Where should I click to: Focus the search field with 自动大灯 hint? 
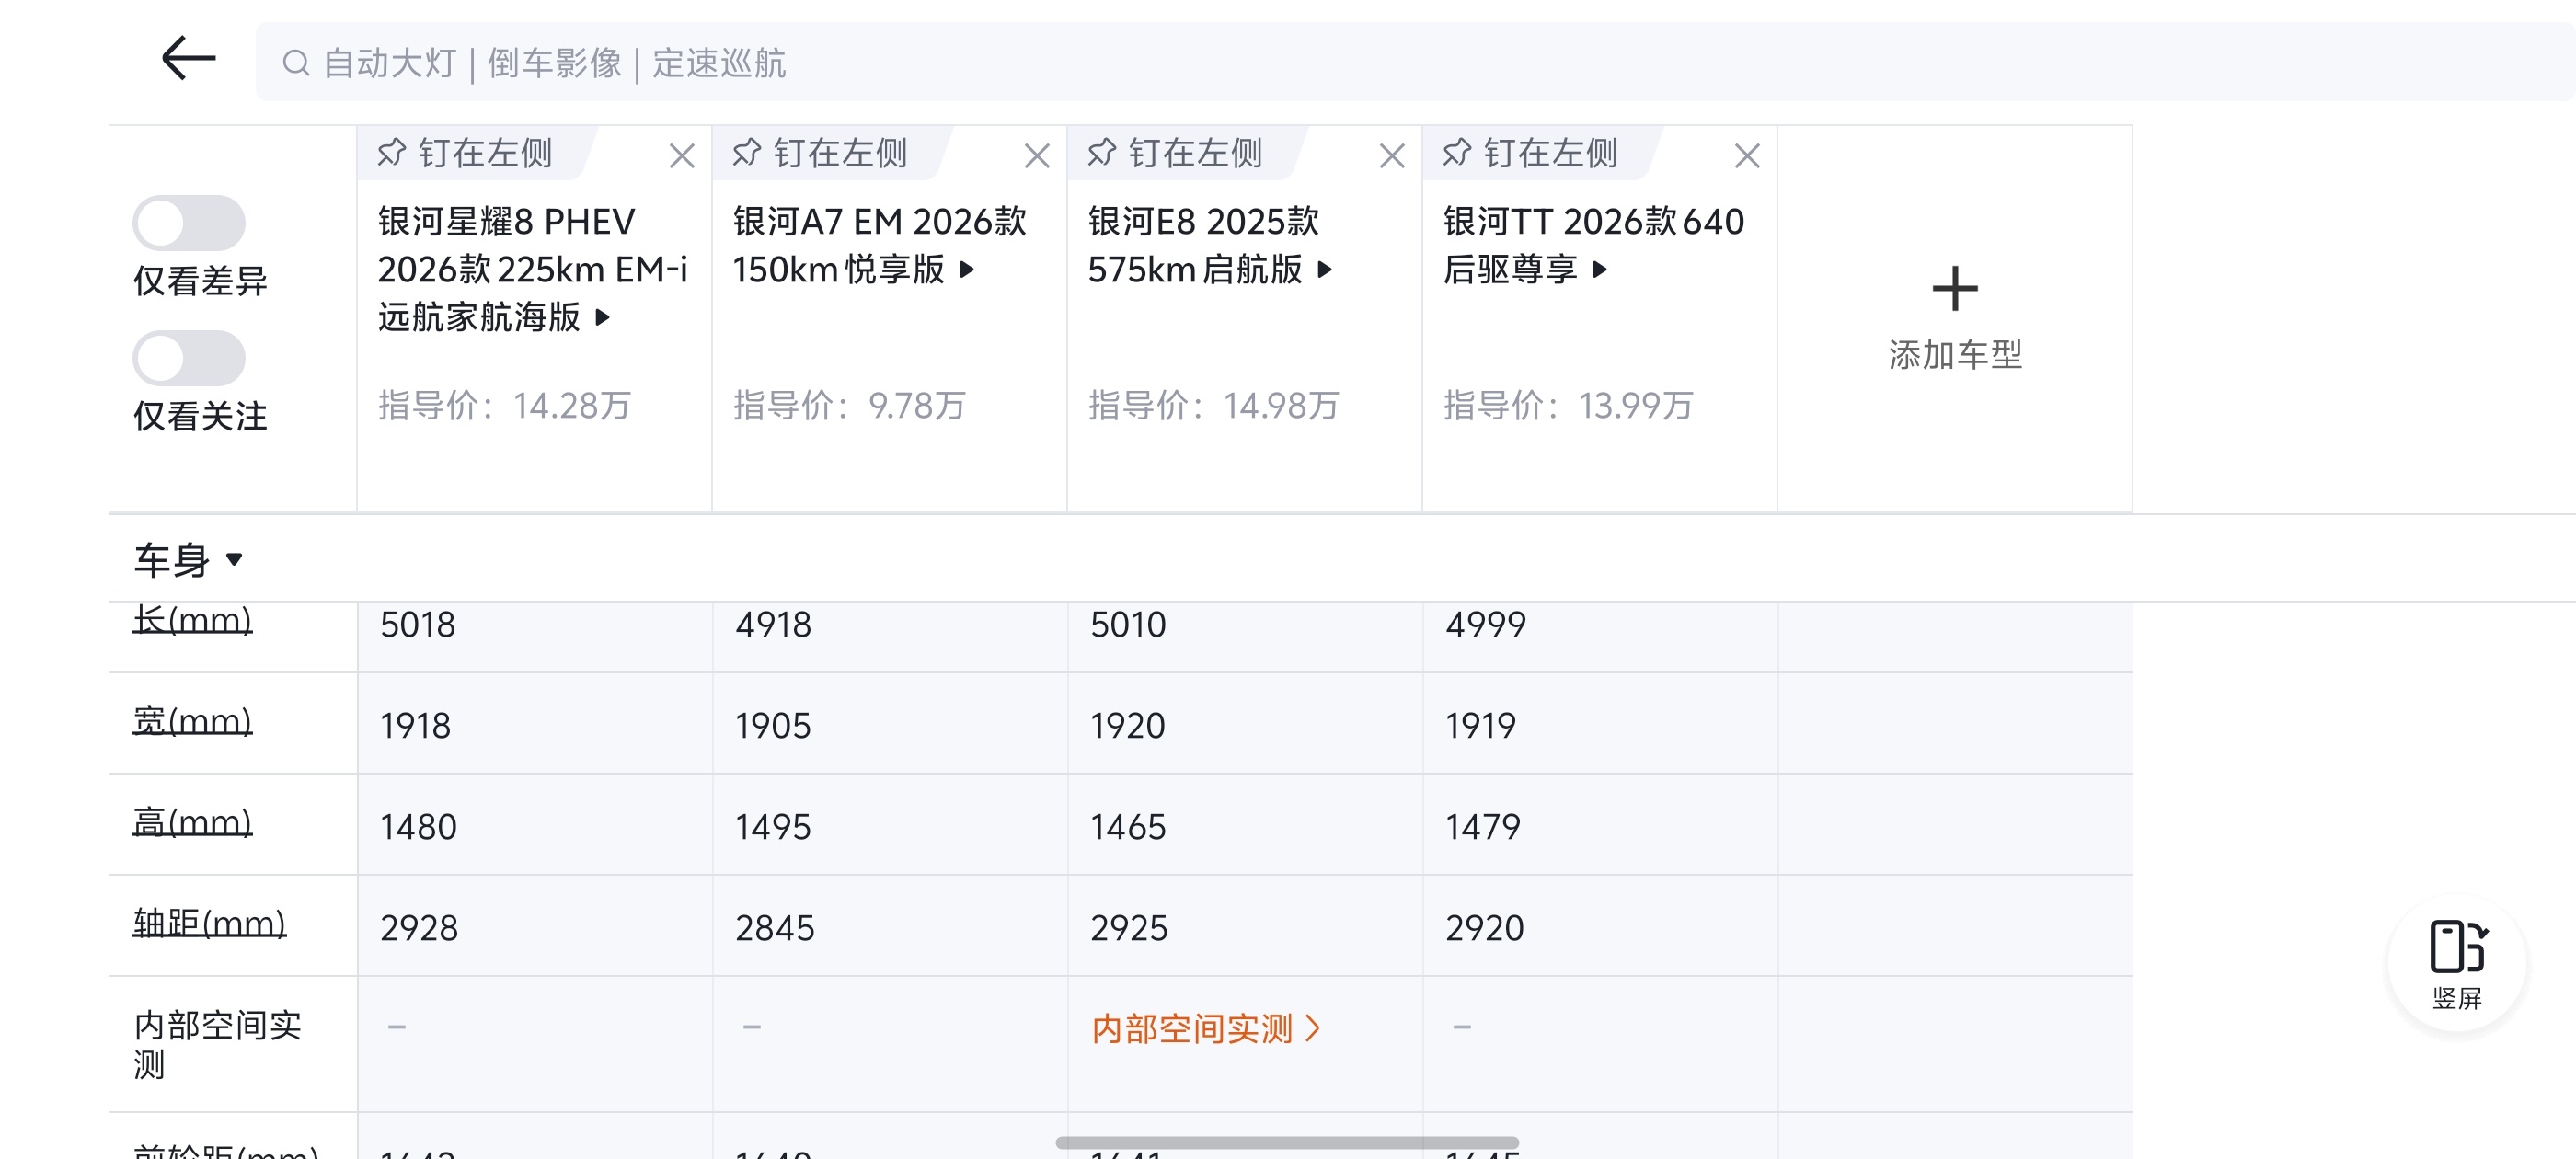[1415, 62]
